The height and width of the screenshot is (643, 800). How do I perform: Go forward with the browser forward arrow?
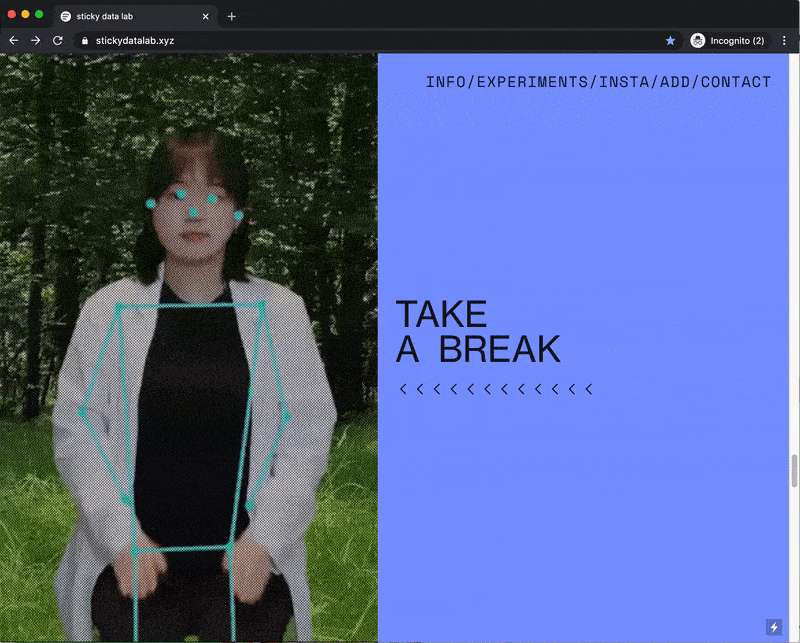(36, 40)
